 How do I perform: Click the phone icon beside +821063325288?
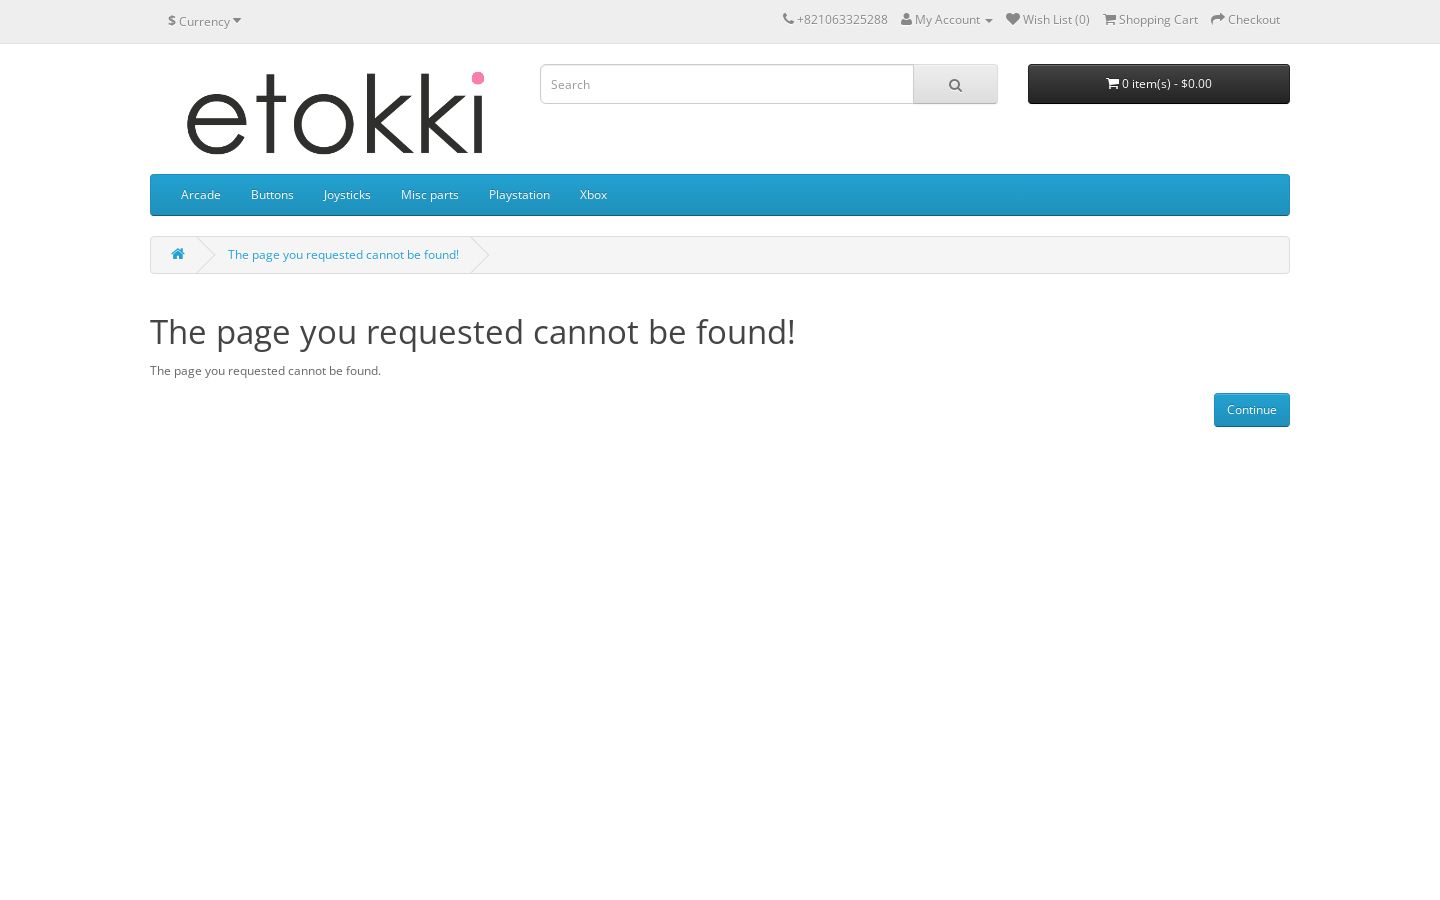788,19
